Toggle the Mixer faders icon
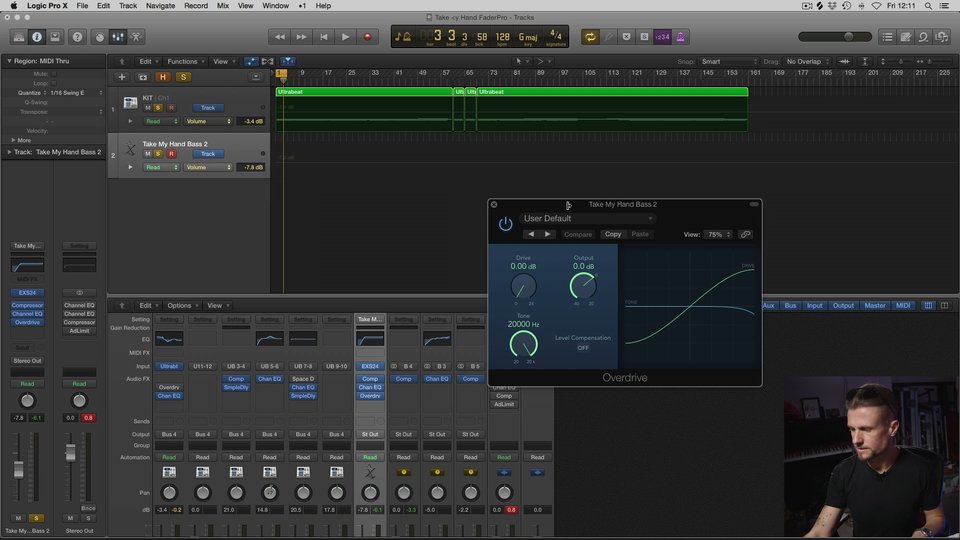Image resolution: width=960 pixels, height=540 pixels. [x=118, y=37]
